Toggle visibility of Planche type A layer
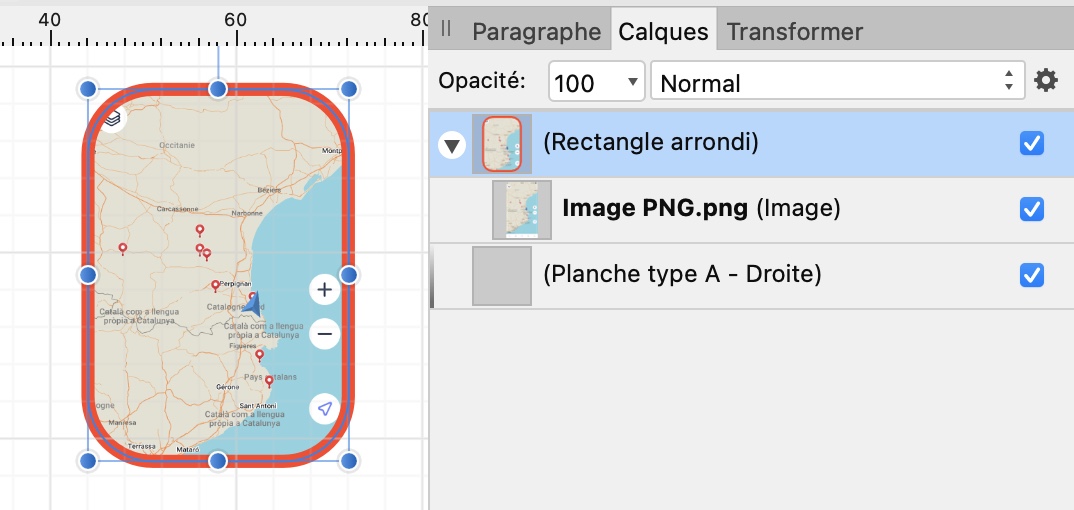The image size is (1074, 510). click(x=1032, y=275)
